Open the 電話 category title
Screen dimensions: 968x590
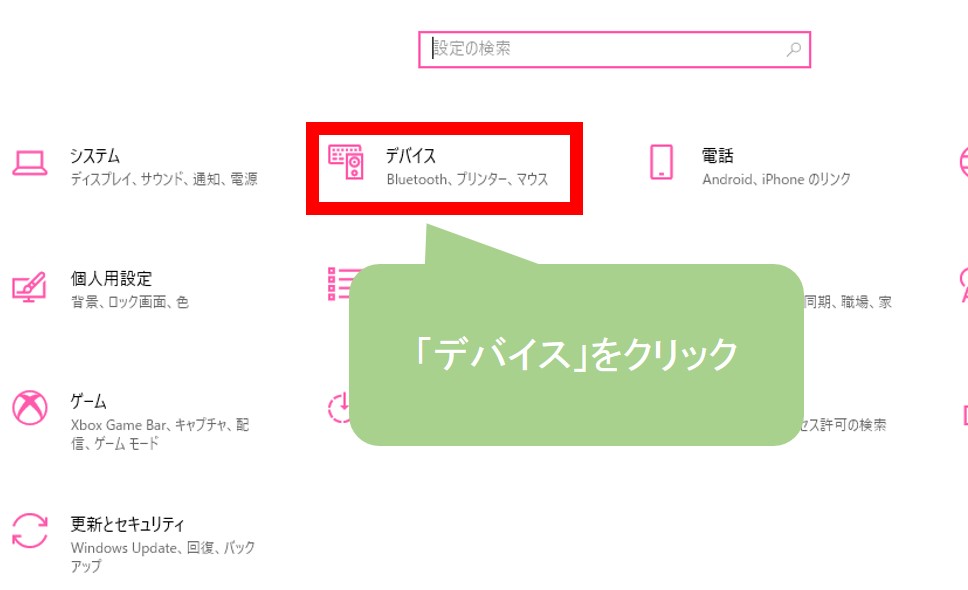[x=717, y=156]
